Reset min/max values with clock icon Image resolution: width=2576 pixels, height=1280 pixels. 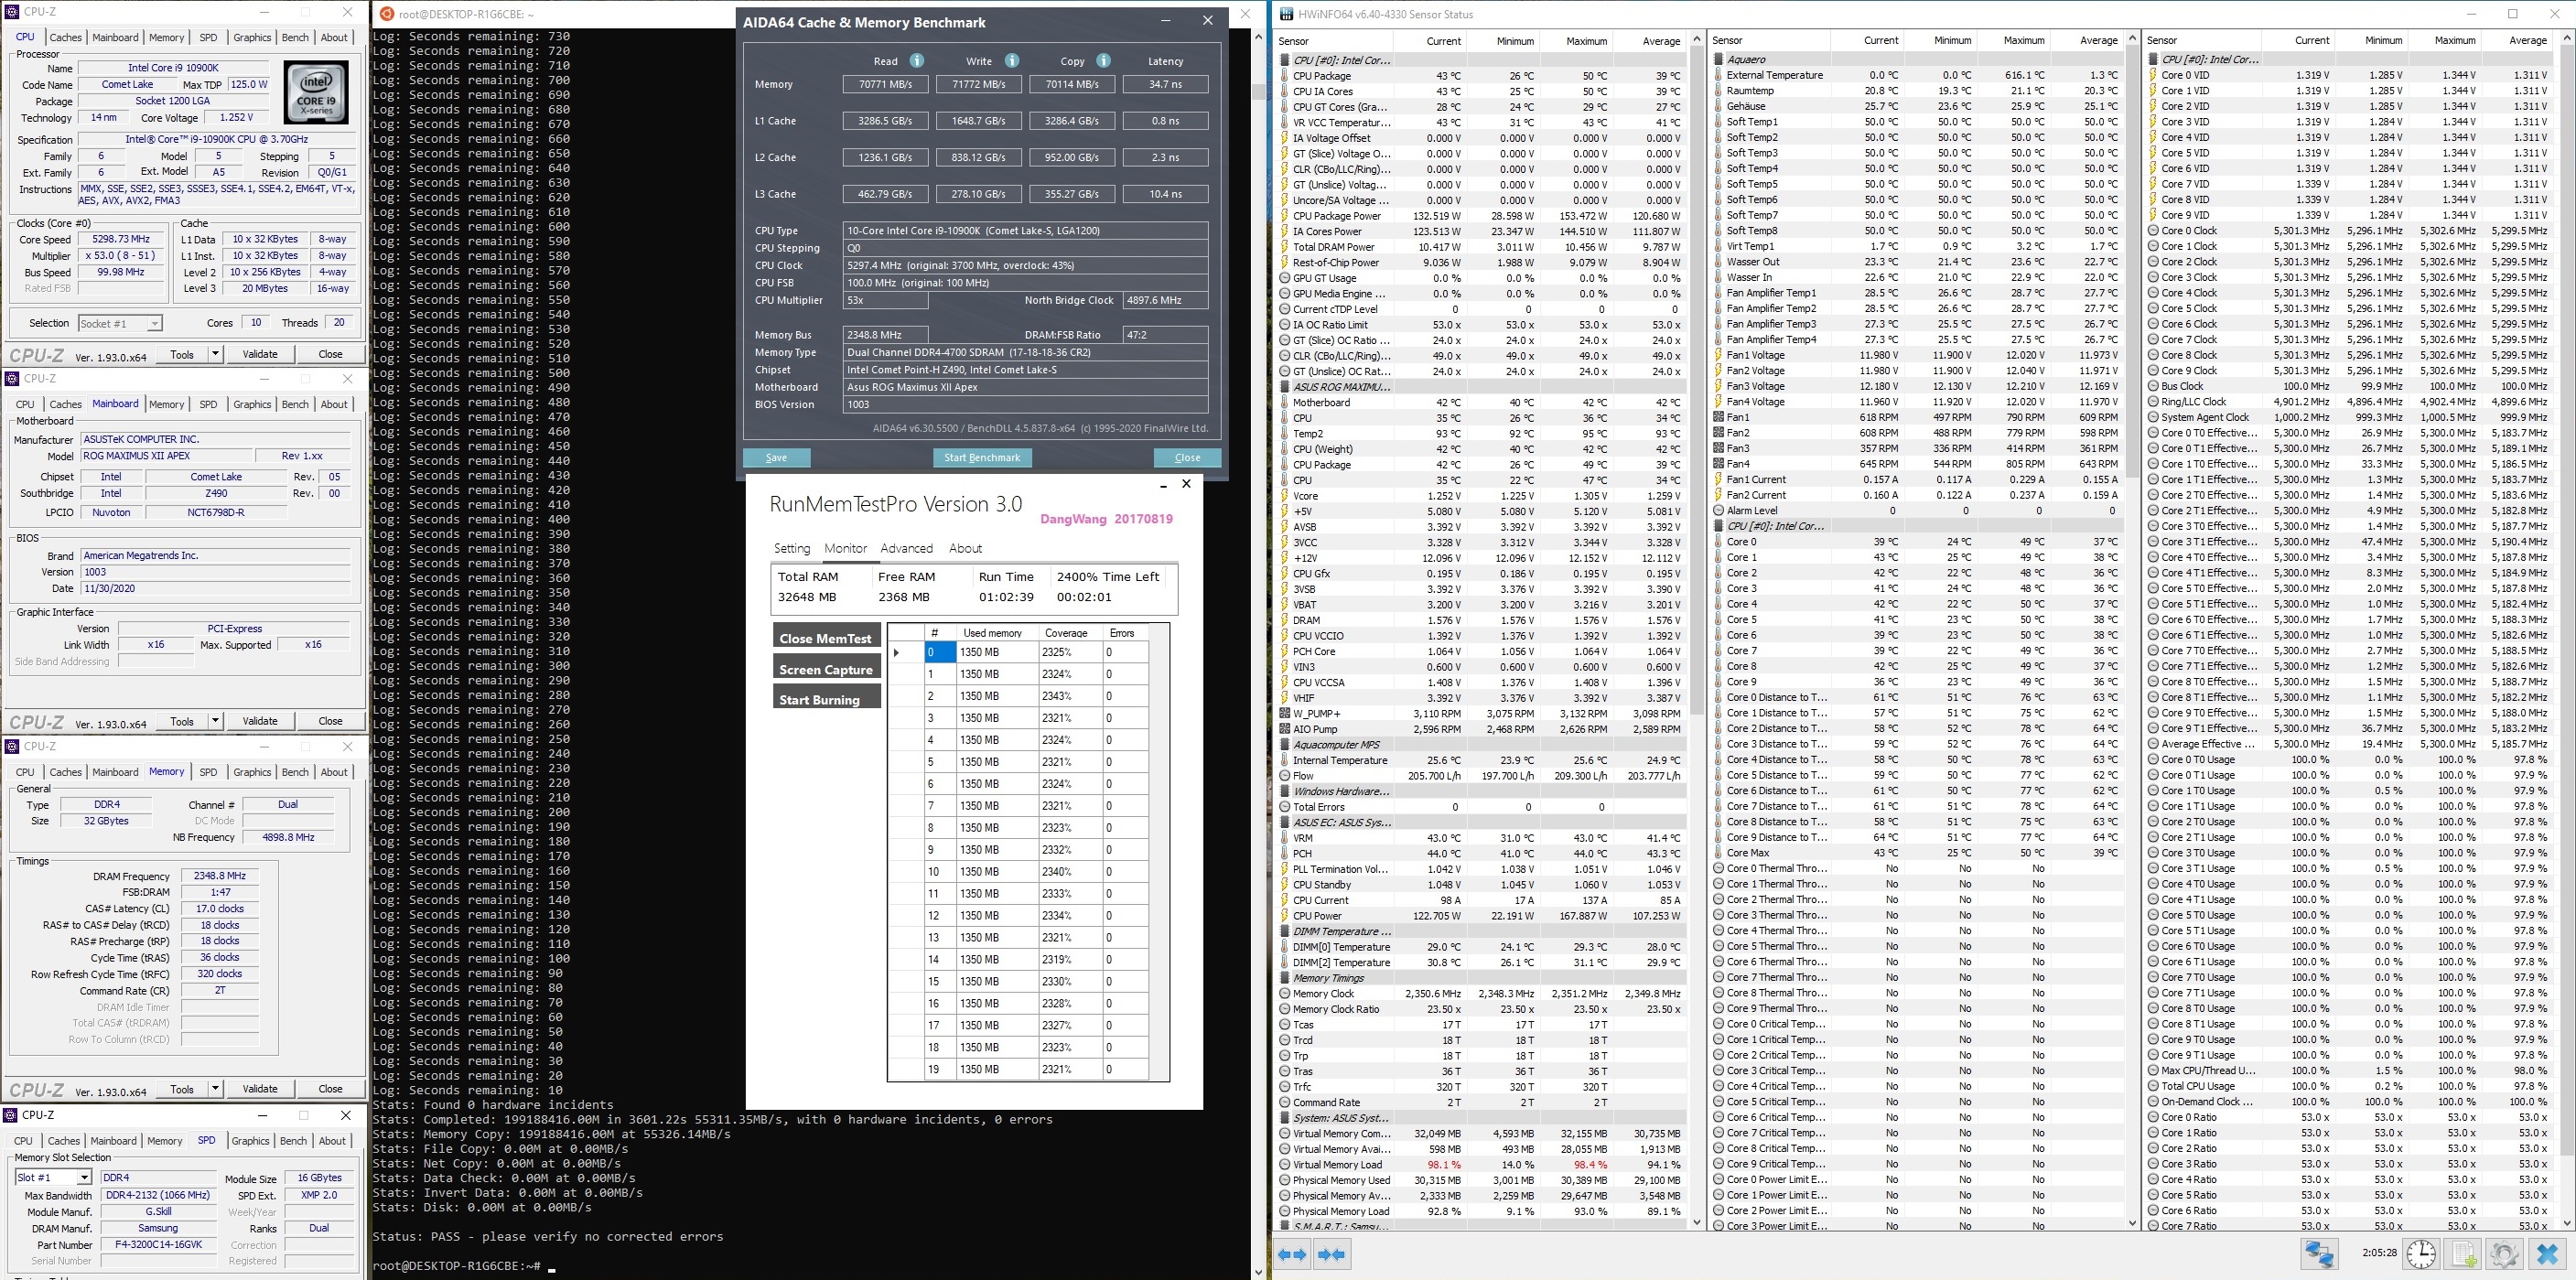tap(2421, 1254)
